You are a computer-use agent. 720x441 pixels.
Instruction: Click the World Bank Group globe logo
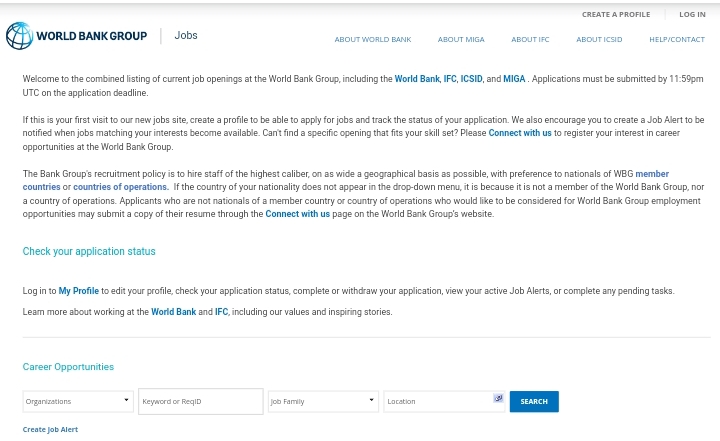[x=19, y=36]
